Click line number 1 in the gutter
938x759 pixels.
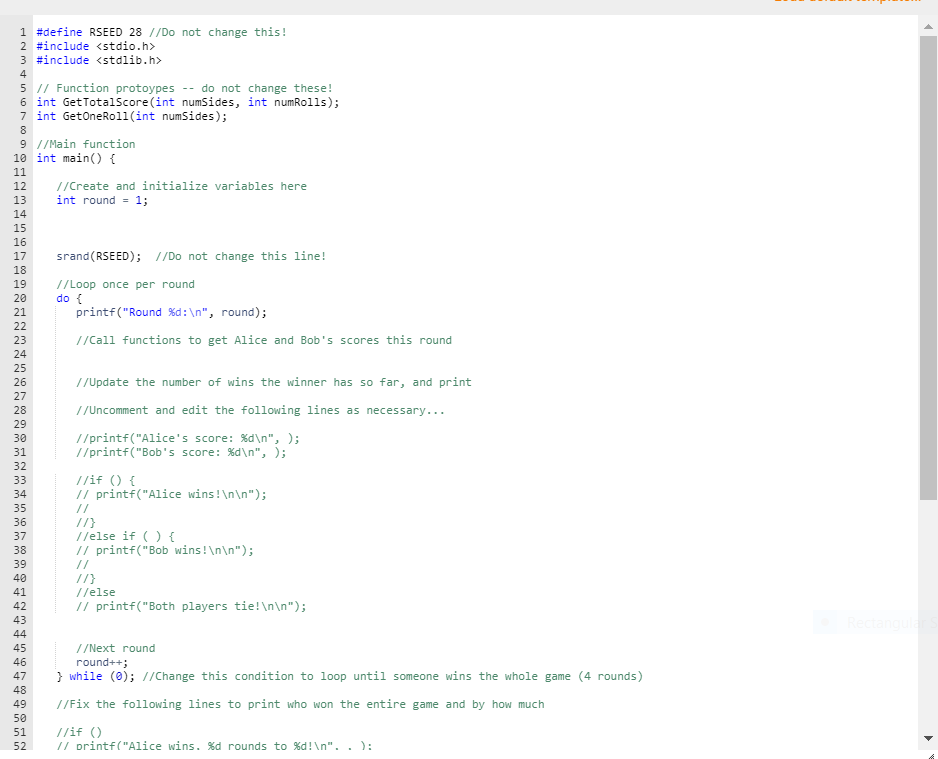(21, 32)
